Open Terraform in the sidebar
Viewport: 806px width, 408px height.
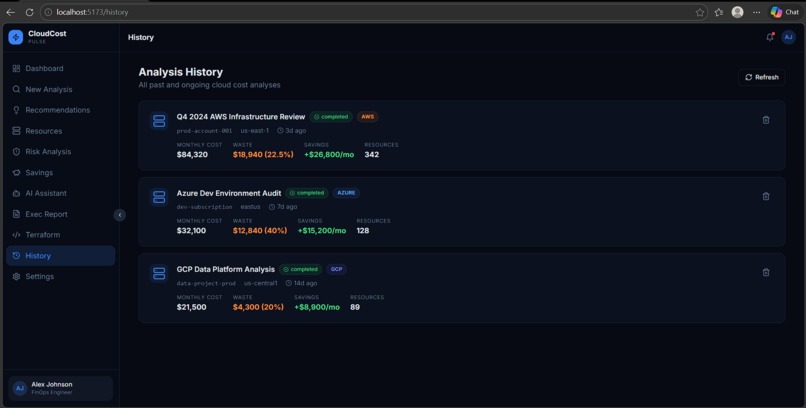point(61,235)
